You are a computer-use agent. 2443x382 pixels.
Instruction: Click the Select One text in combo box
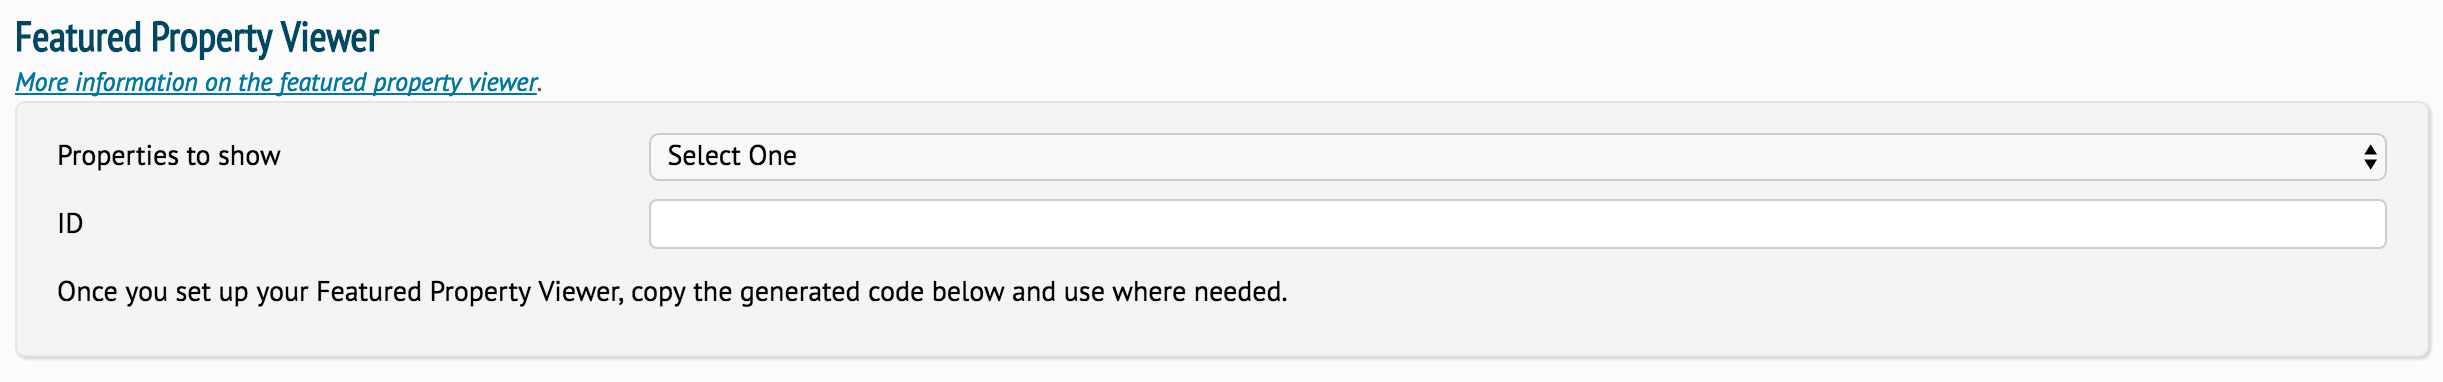click(732, 156)
